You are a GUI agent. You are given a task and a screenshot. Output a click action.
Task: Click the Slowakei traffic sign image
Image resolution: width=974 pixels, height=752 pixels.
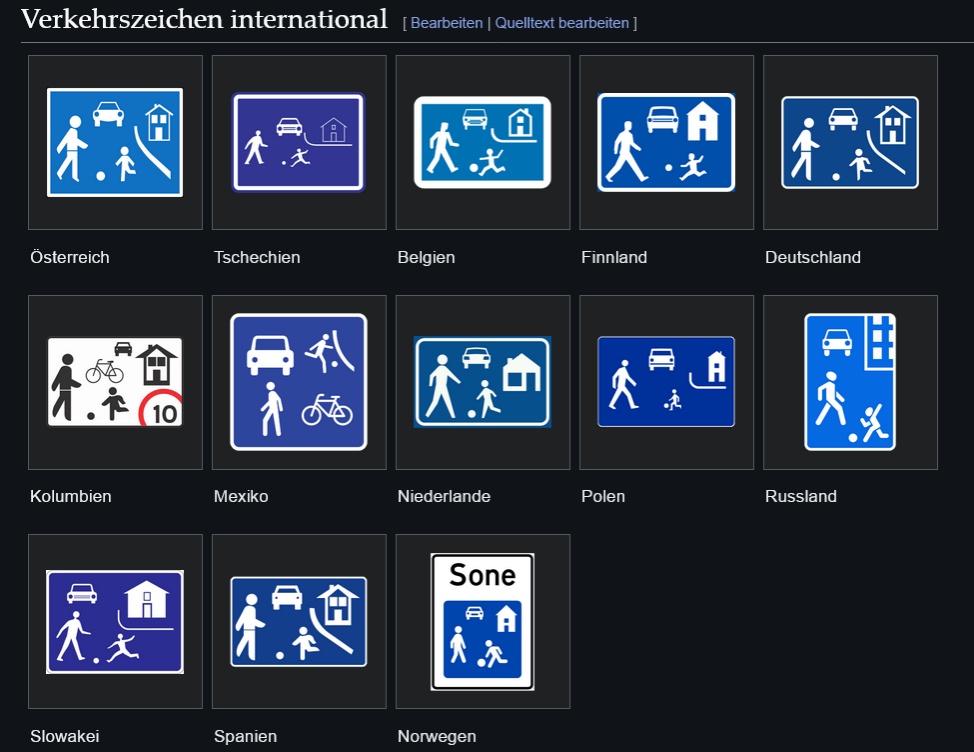115,621
